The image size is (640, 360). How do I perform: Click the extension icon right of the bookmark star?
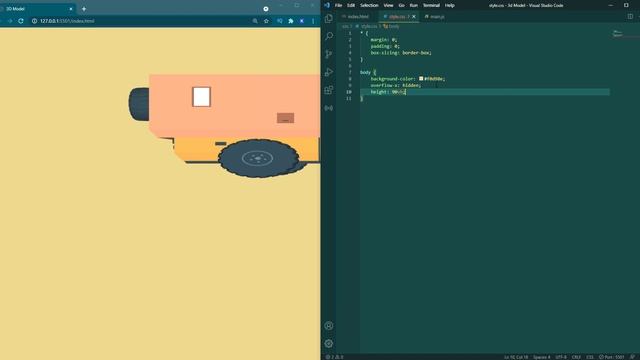(280, 21)
